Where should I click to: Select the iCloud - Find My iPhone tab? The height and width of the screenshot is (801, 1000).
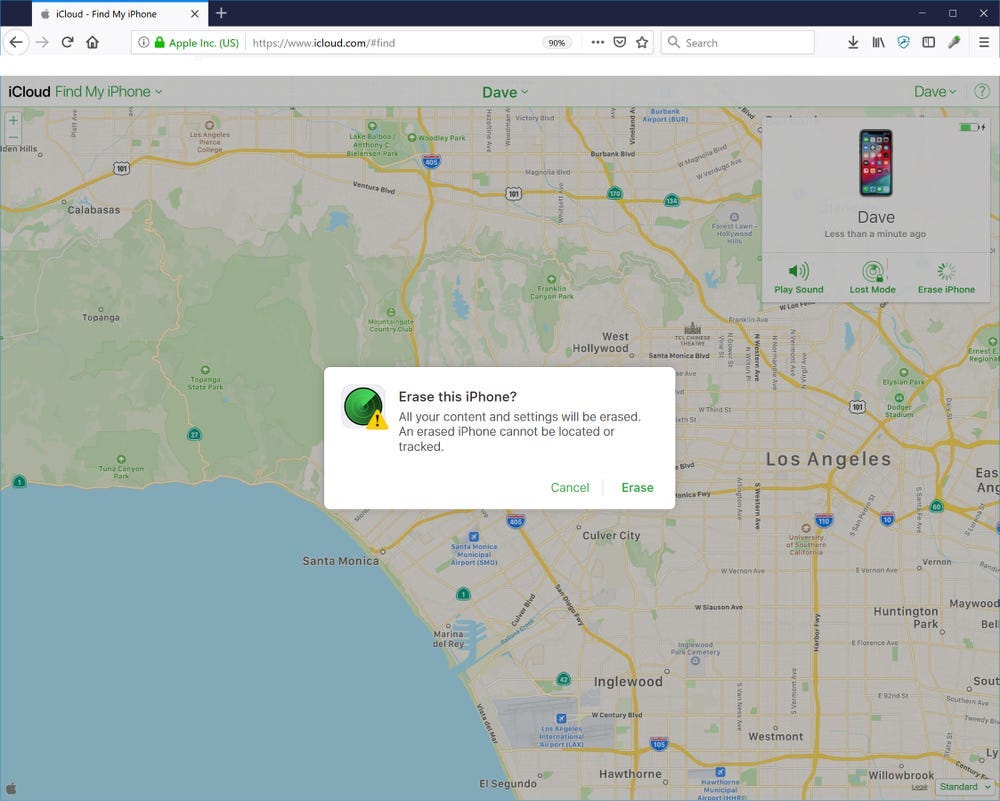(120, 13)
